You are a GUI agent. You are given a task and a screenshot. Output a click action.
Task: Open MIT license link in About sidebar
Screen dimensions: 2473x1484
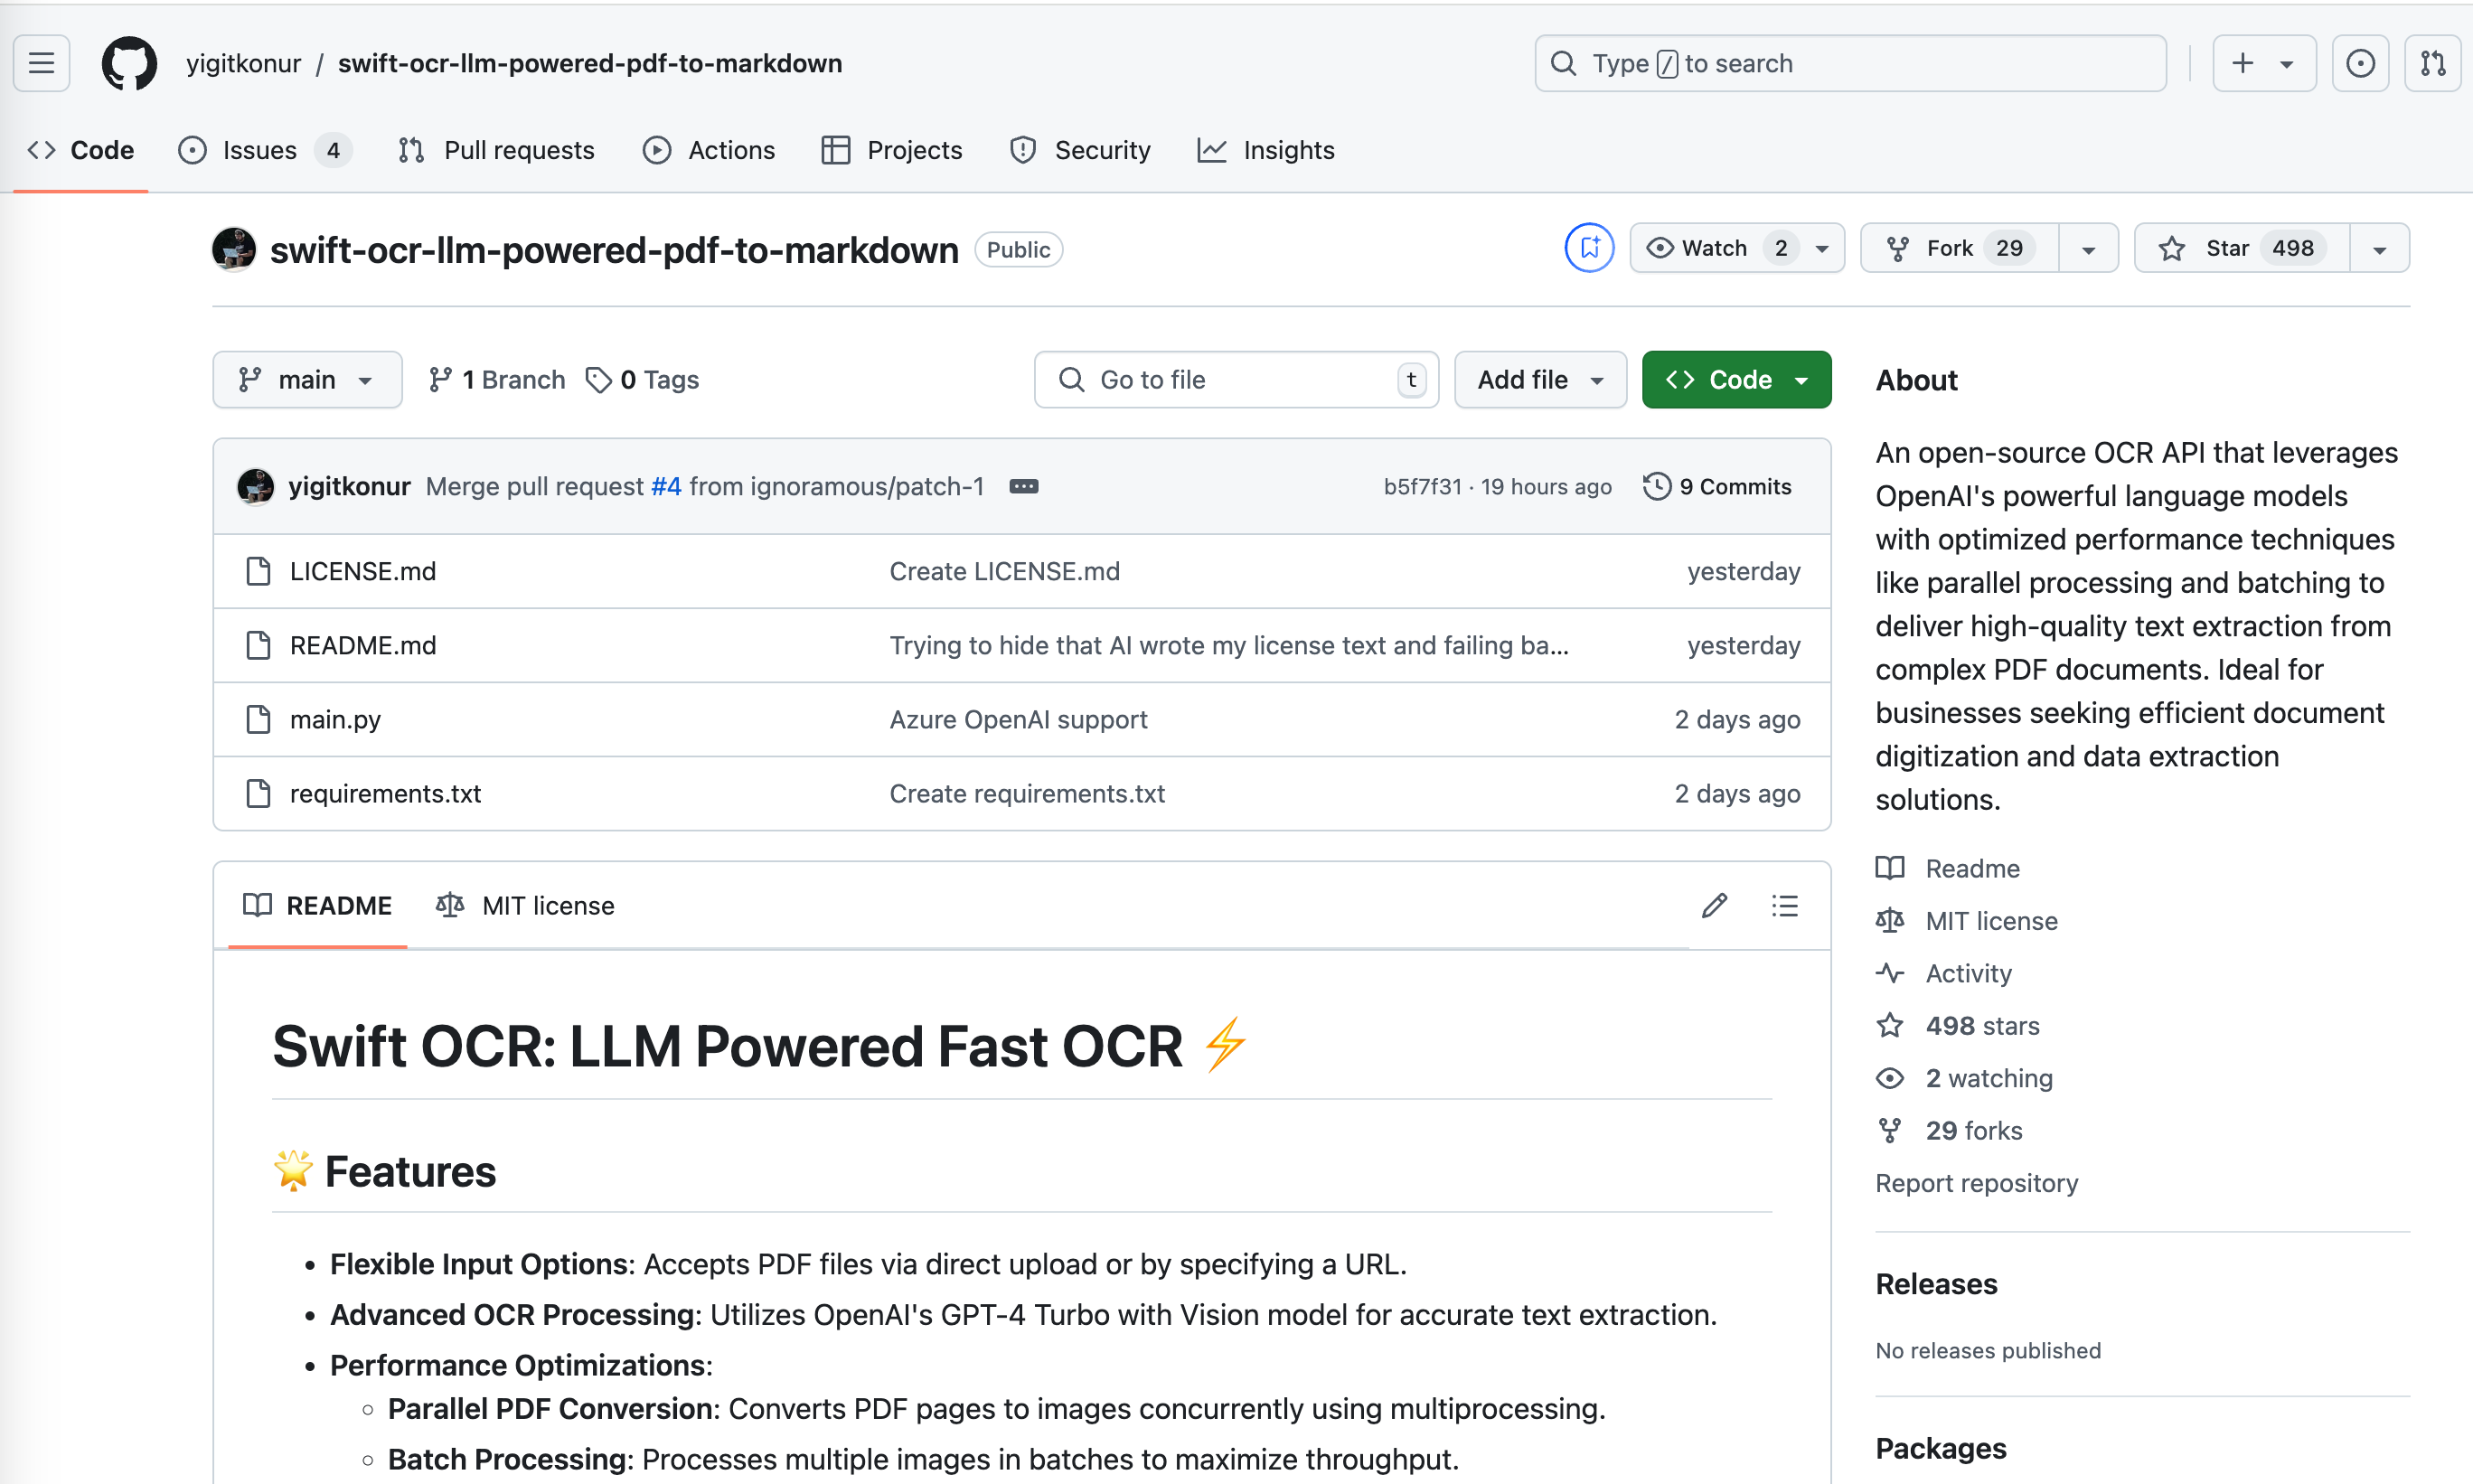point(1966,920)
